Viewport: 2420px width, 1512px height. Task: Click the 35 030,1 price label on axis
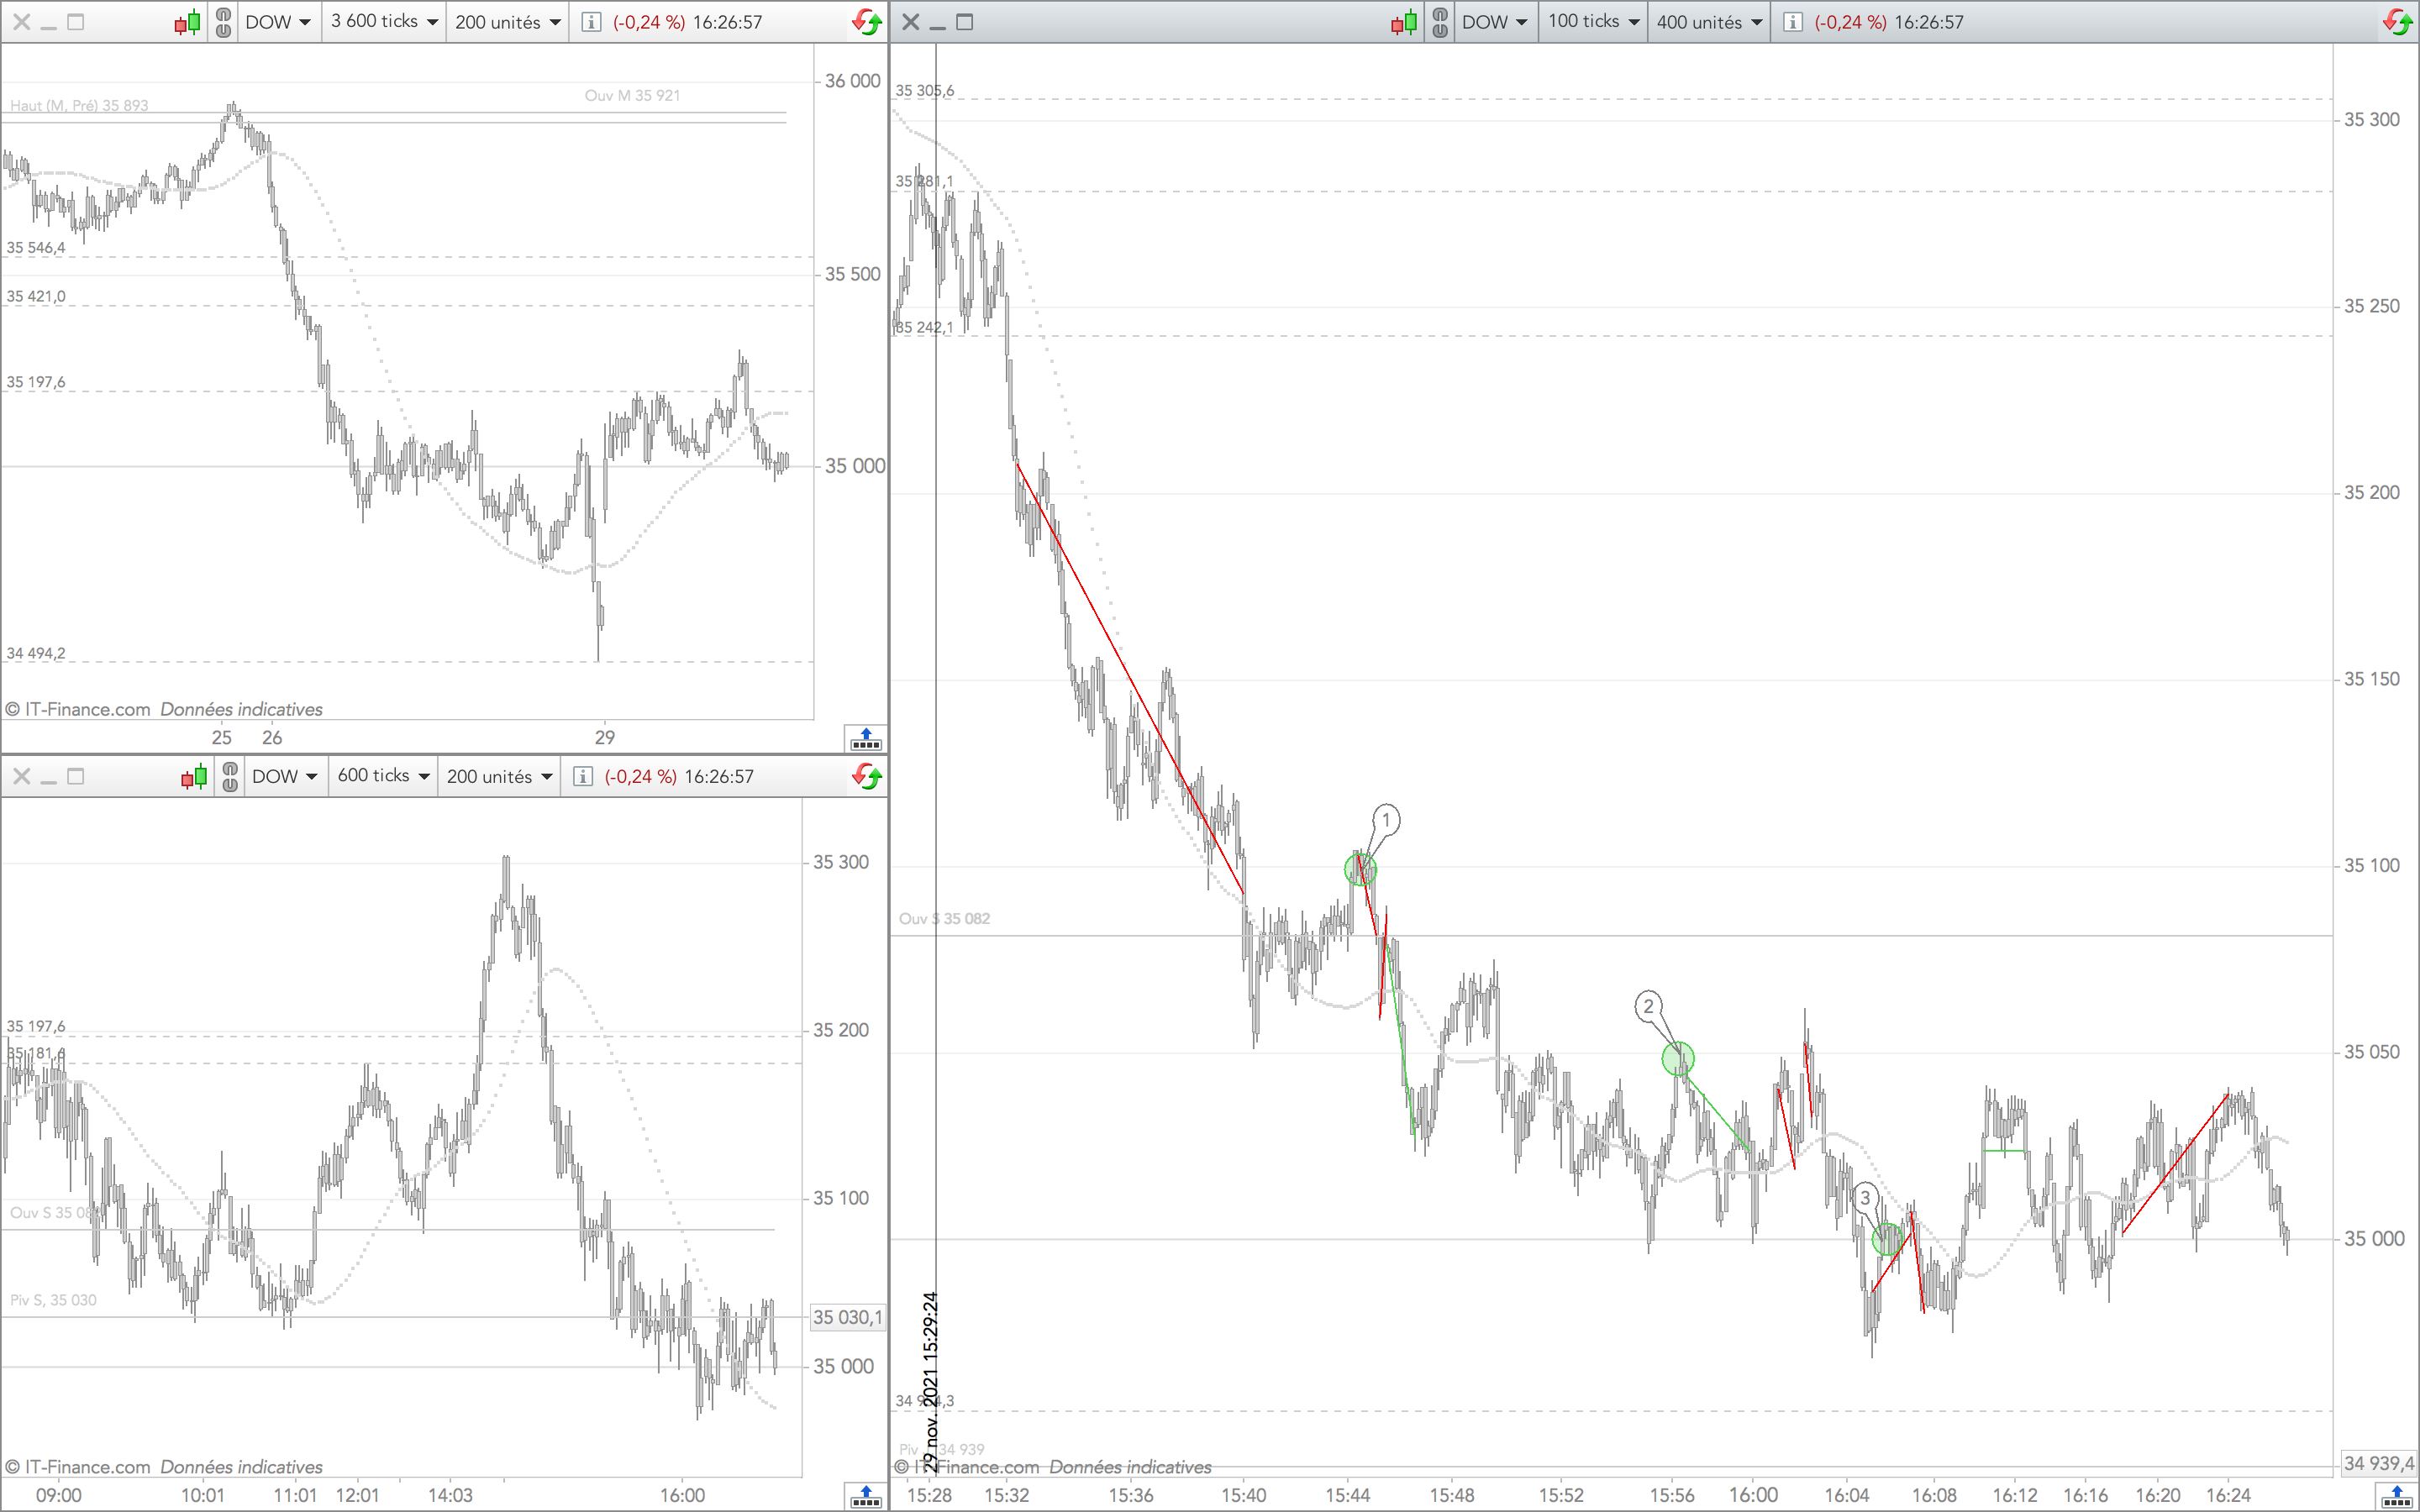[846, 1317]
